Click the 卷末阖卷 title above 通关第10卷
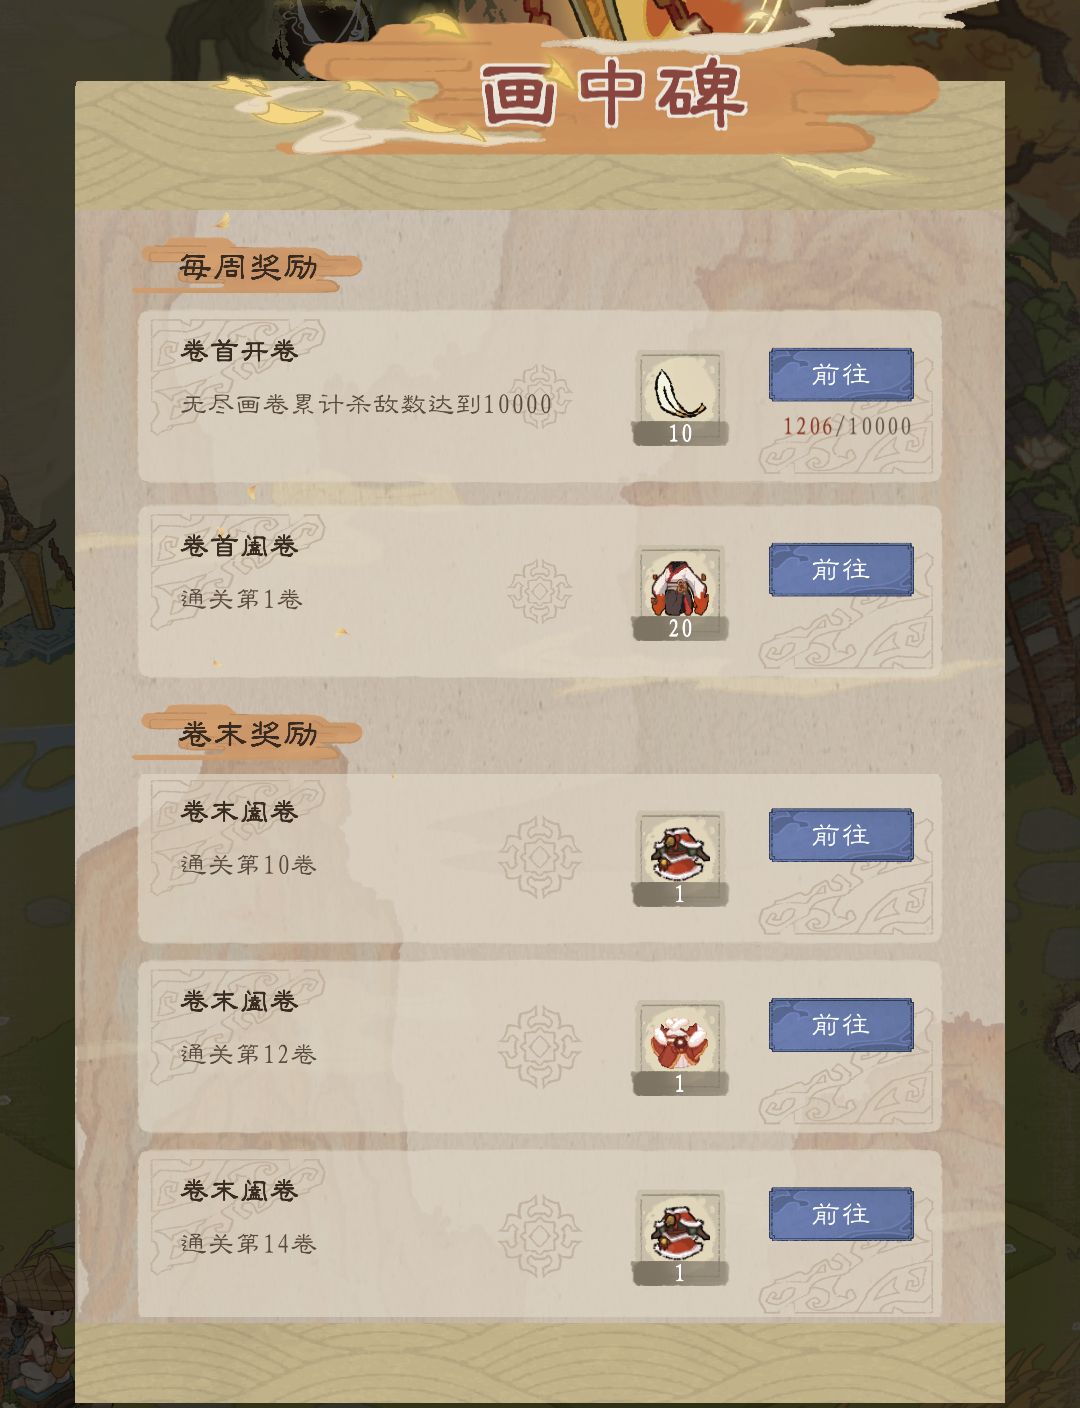 pyautogui.click(x=240, y=811)
